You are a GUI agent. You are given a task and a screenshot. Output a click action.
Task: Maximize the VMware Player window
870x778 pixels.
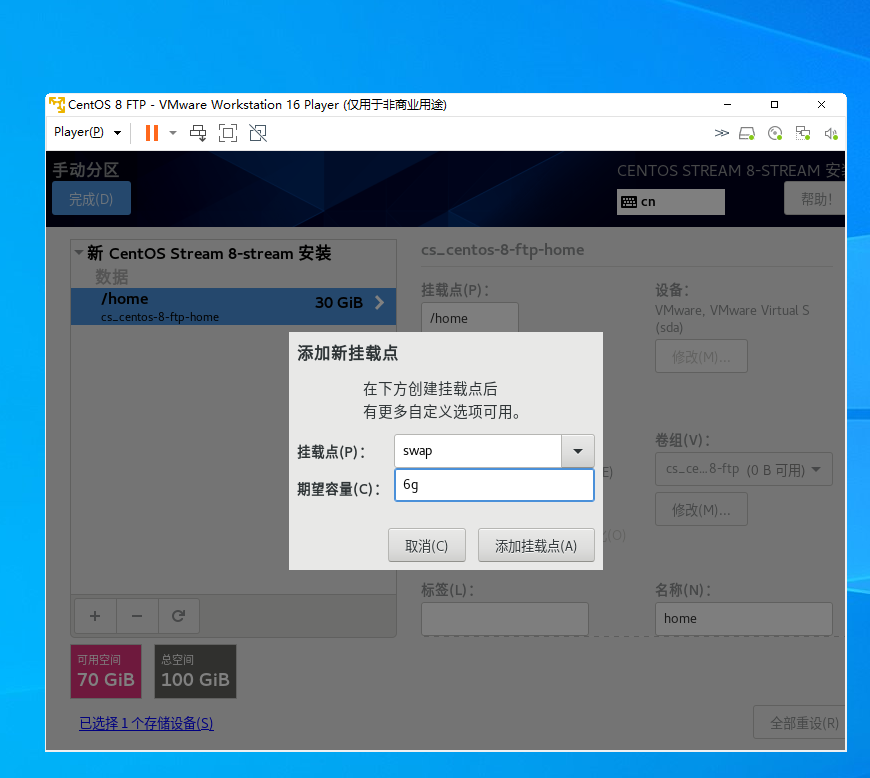tap(775, 104)
